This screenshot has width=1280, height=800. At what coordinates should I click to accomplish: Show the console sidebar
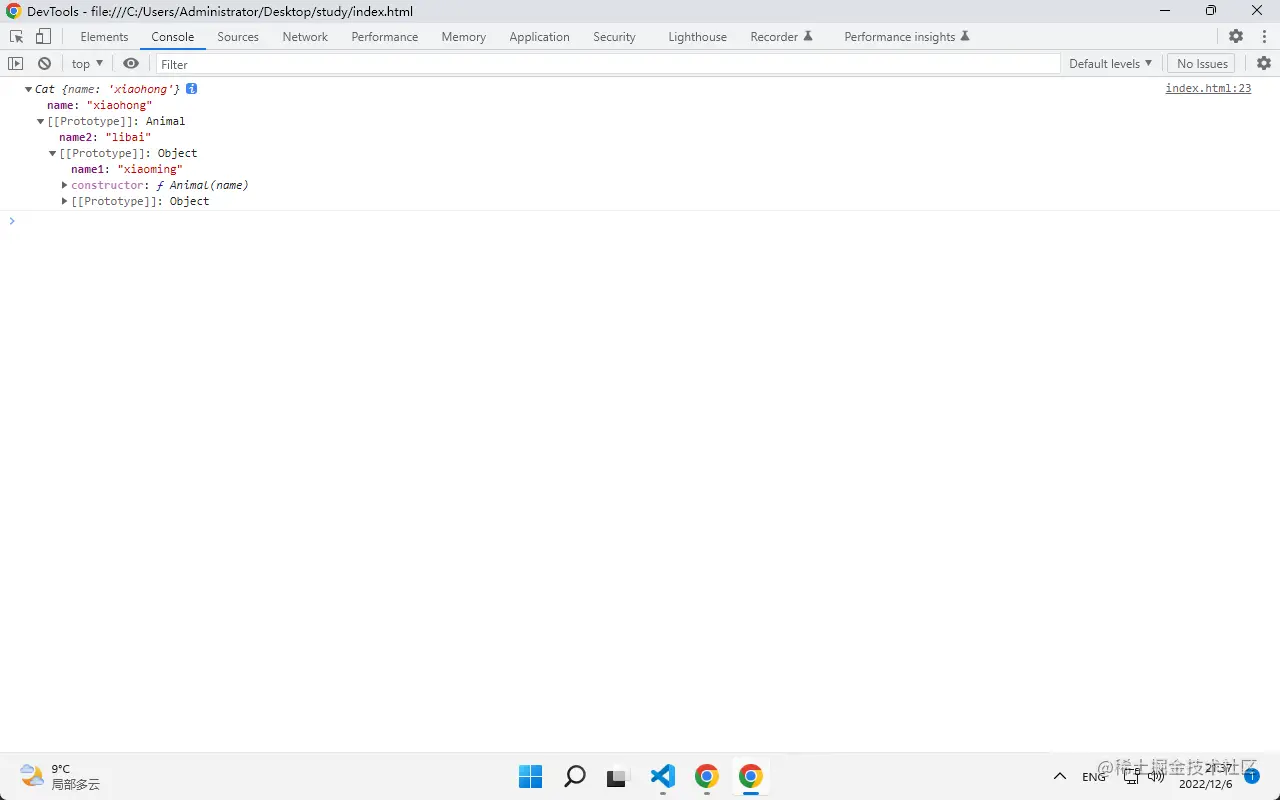(x=15, y=63)
